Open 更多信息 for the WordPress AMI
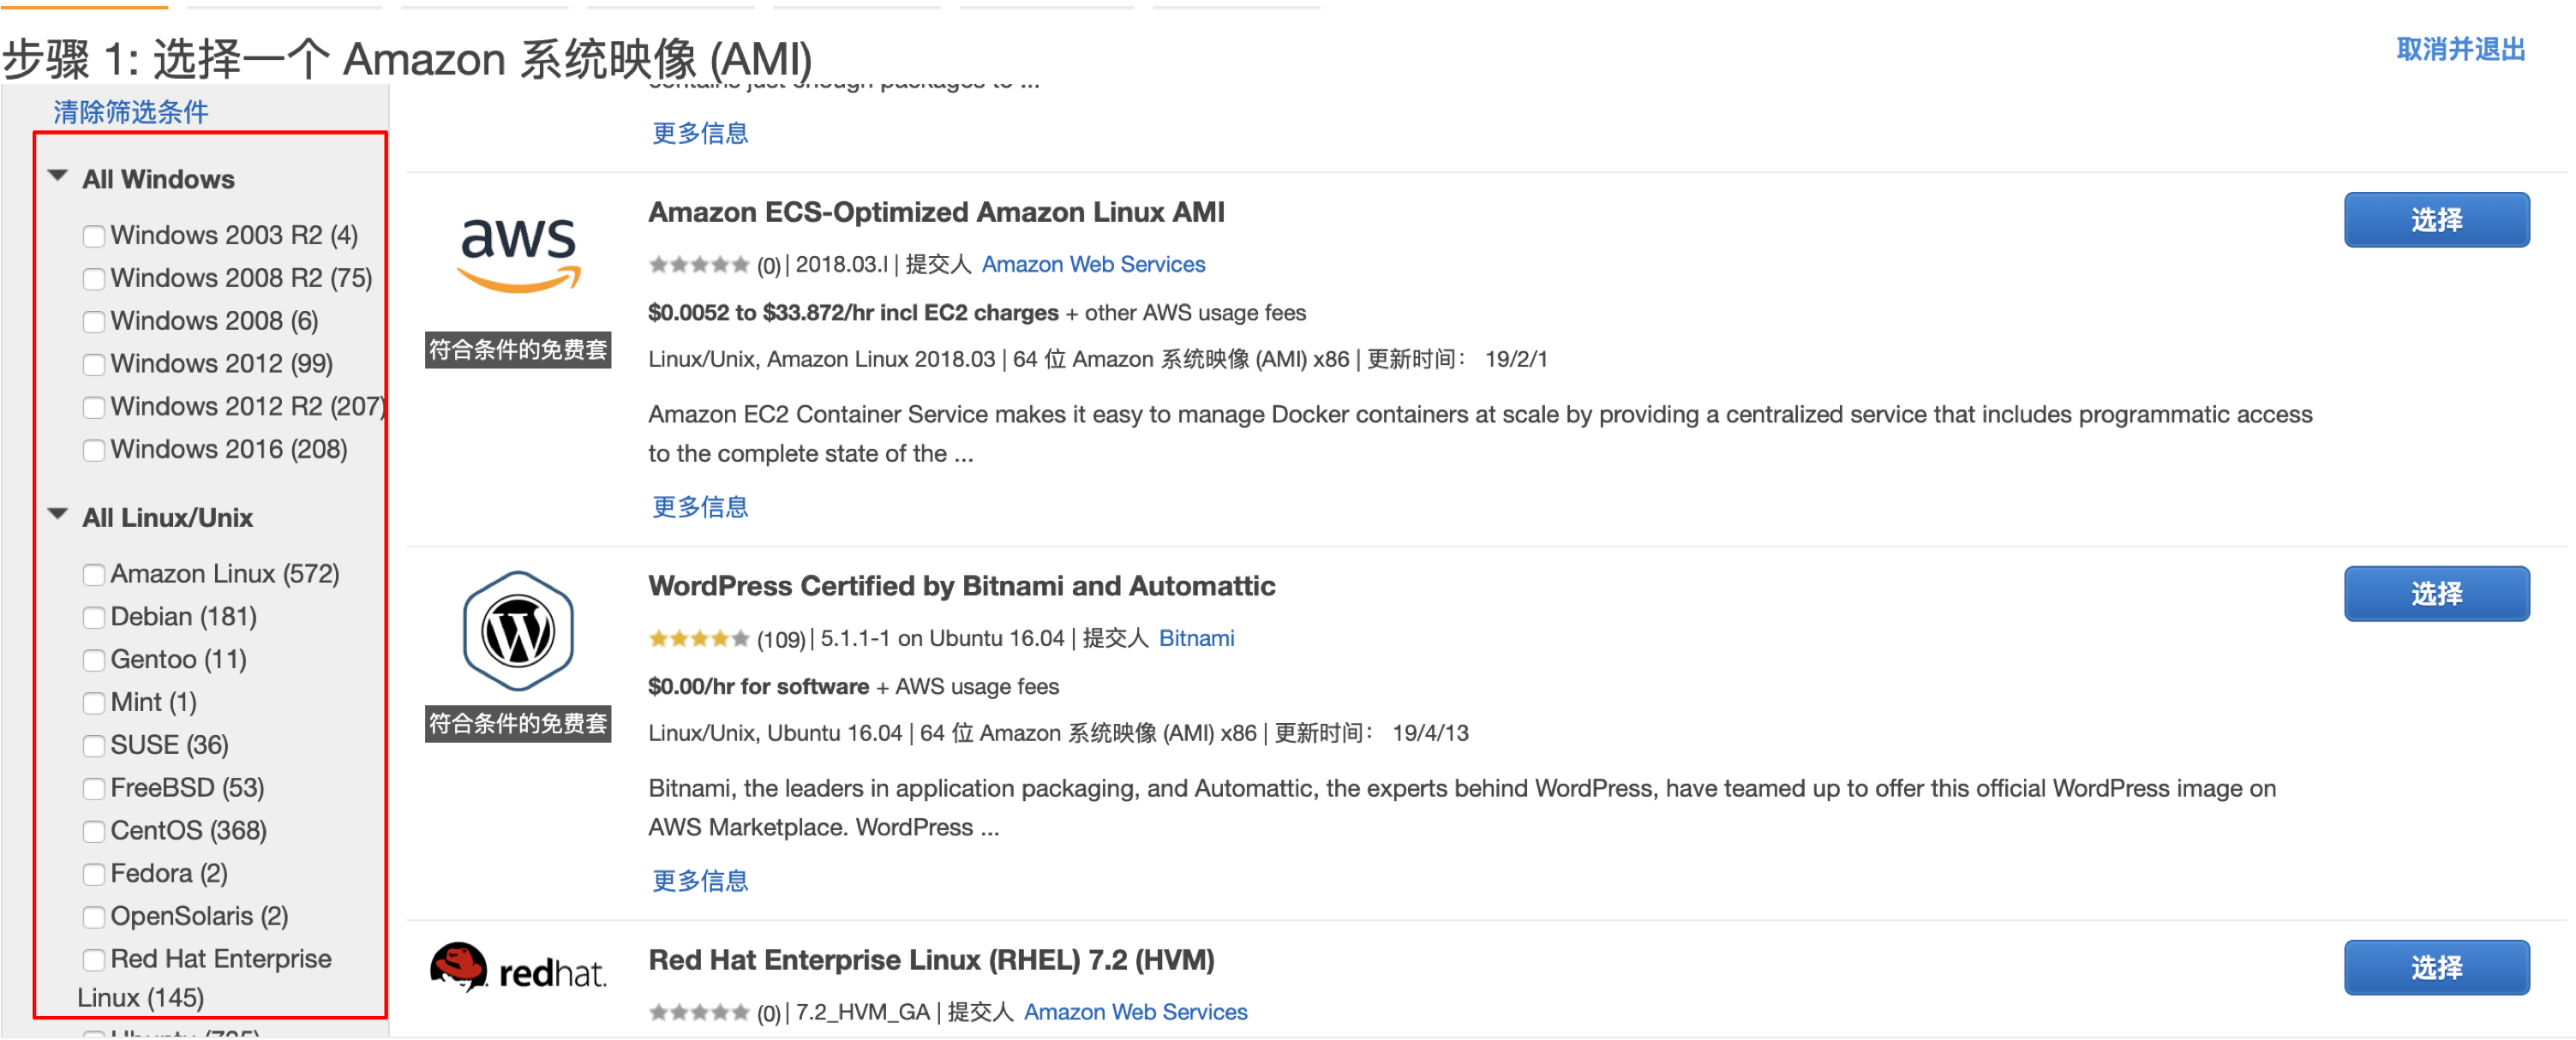This screenshot has height=1040, width=2576. click(x=700, y=881)
